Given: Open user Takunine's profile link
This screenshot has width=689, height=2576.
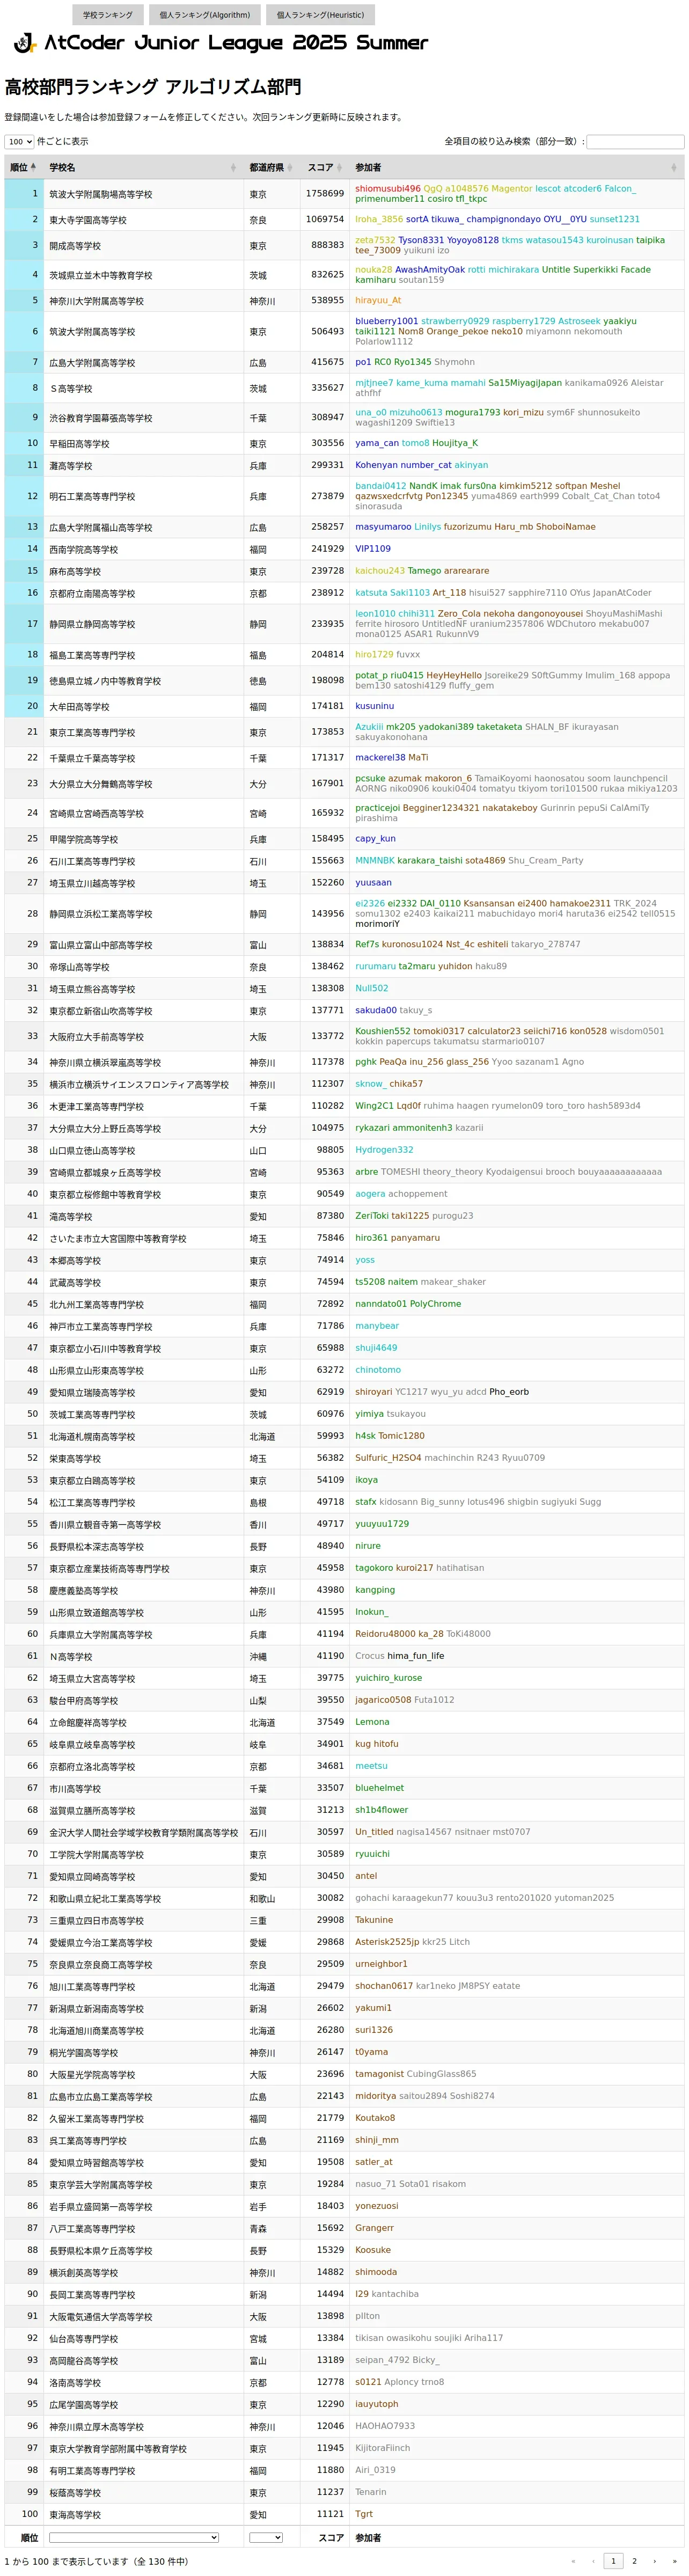Looking at the screenshot, I should [374, 1920].
